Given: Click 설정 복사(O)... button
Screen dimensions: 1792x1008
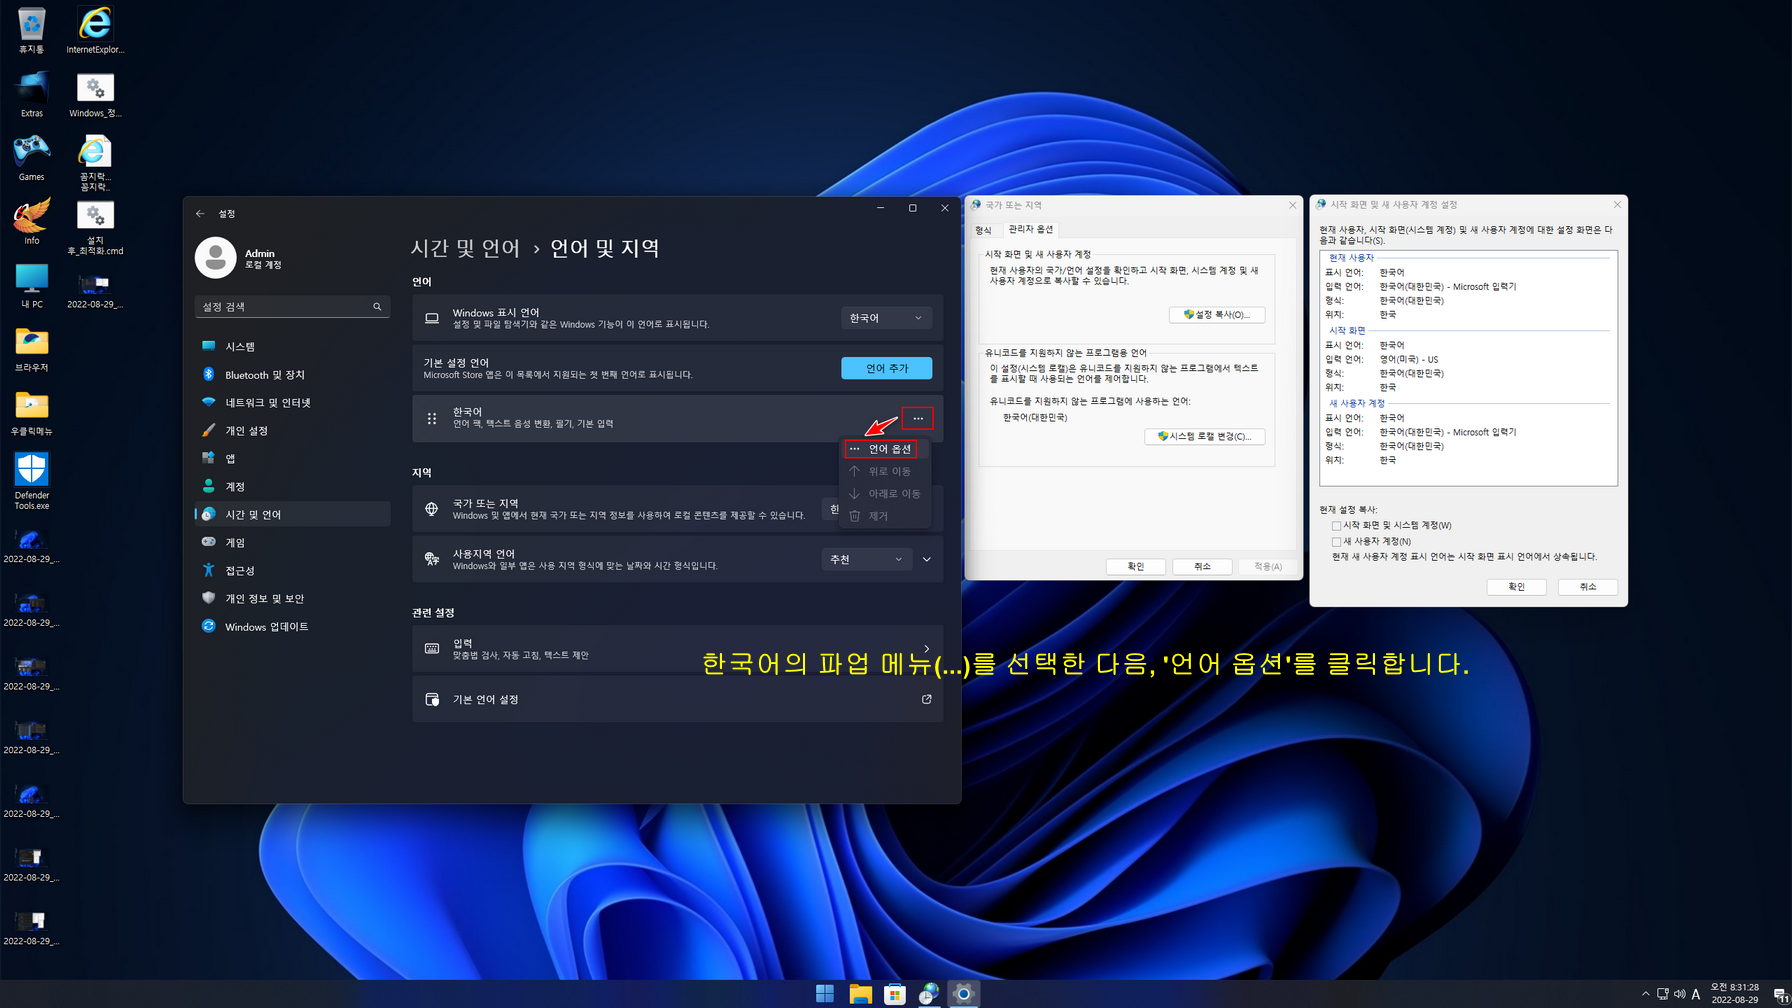Looking at the screenshot, I should tap(1217, 314).
